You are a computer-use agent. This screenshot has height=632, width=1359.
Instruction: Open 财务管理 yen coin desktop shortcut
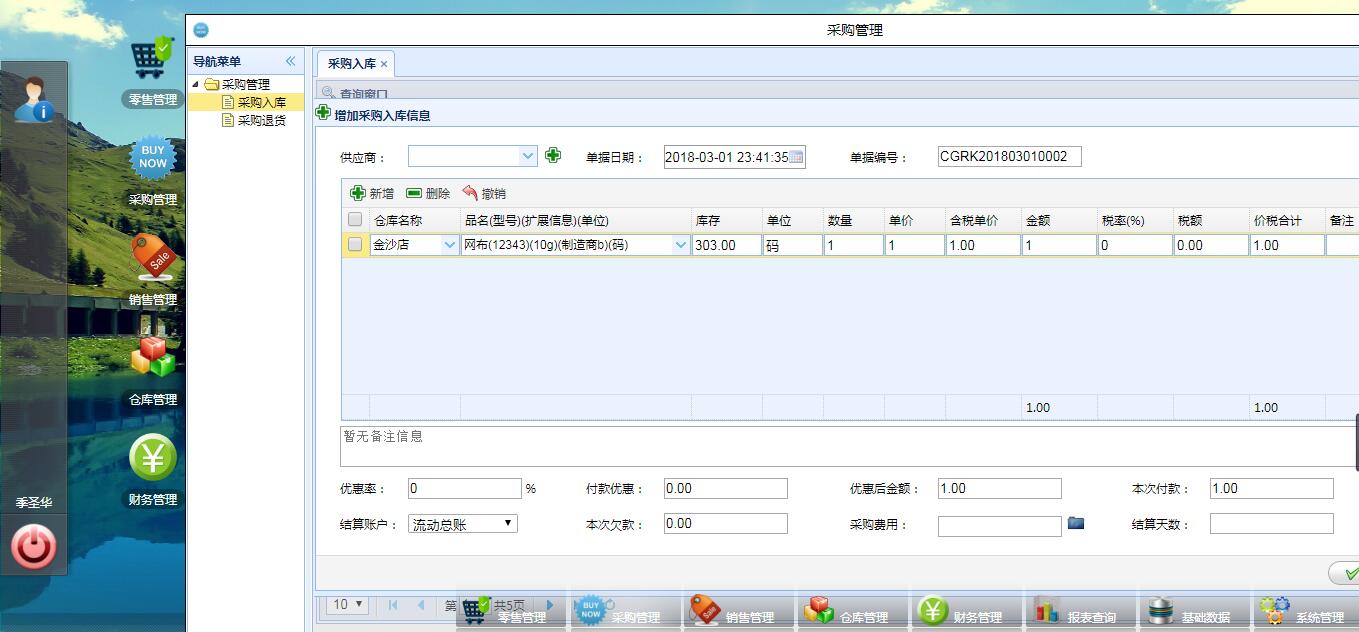click(x=152, y=470)
